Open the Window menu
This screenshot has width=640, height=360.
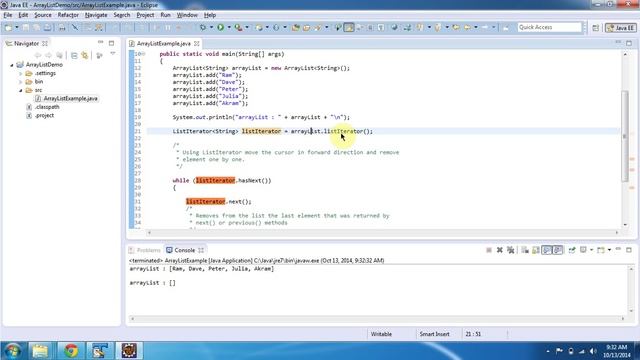187,15
